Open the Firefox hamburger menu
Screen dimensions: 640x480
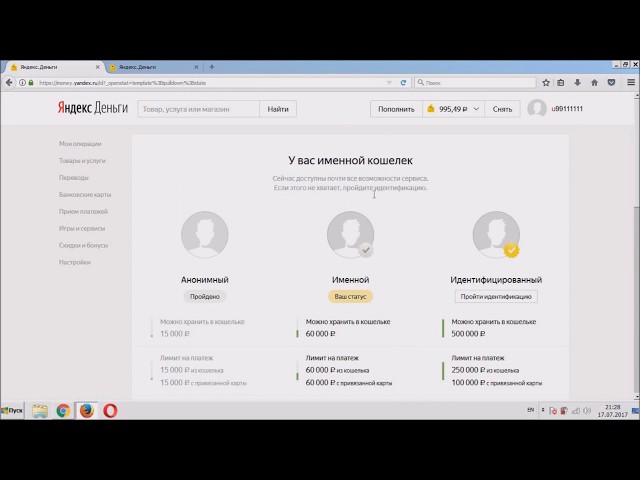[x=631, y=83]
